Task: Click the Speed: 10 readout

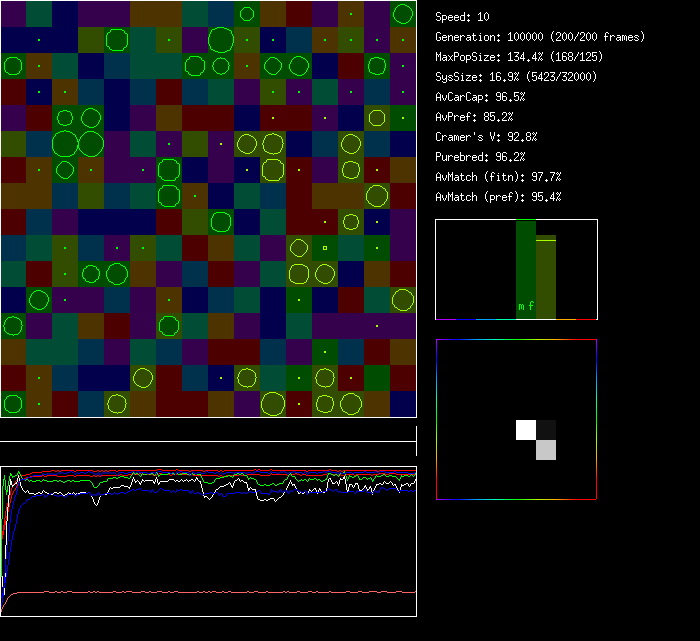Action: (x=462, y=17)
